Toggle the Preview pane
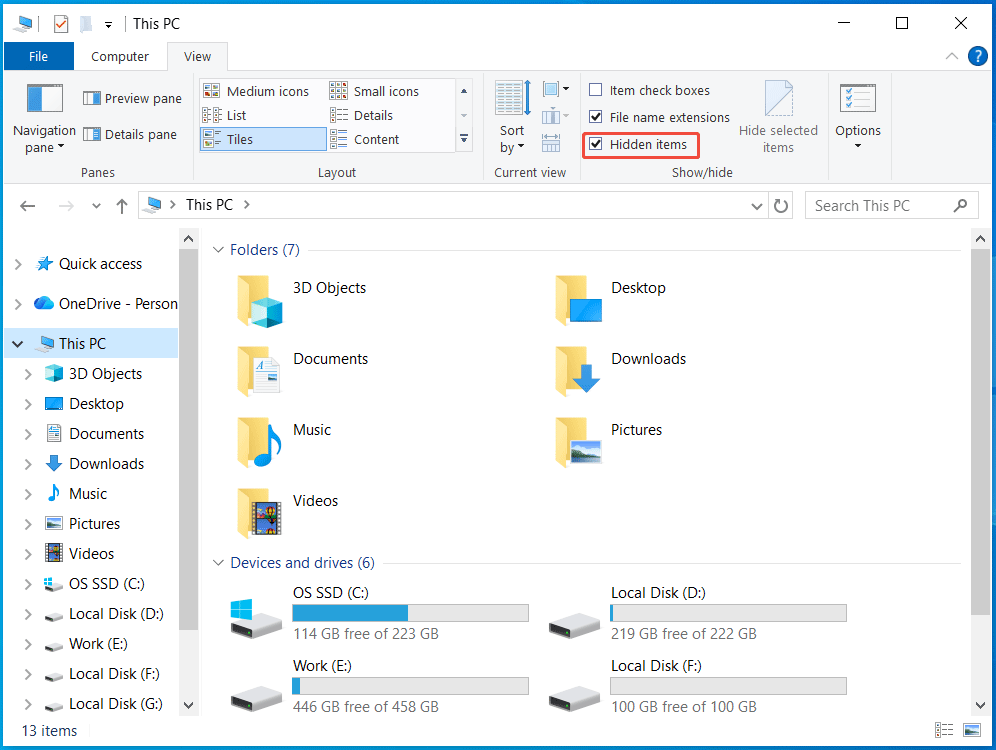996x750 pixels. click(132, 98)
